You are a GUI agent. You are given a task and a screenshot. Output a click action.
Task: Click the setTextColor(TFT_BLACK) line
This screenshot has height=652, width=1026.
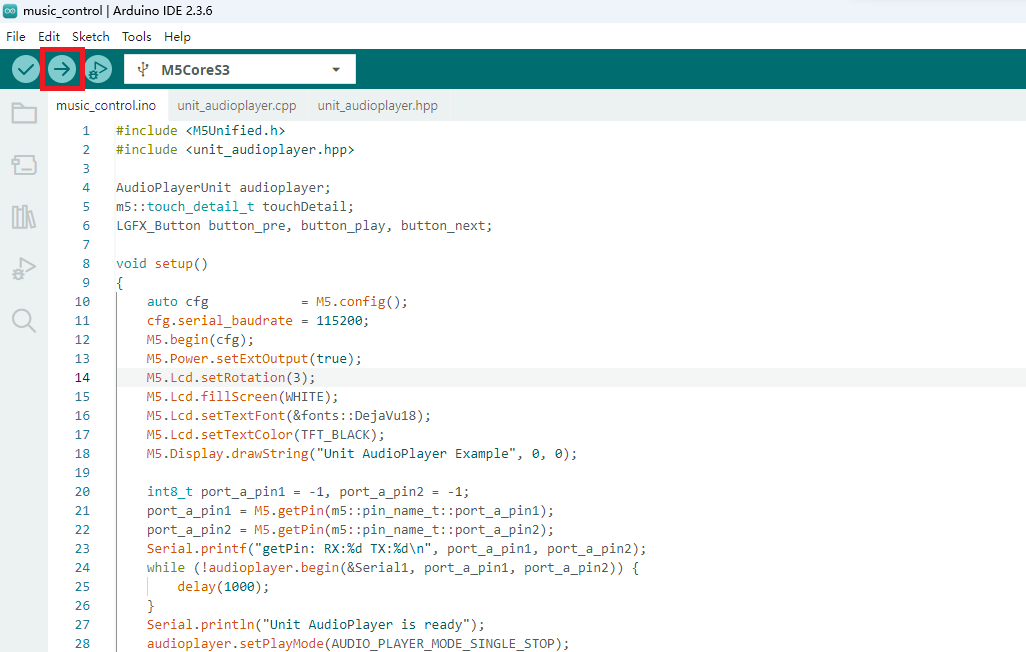point(266,435)
